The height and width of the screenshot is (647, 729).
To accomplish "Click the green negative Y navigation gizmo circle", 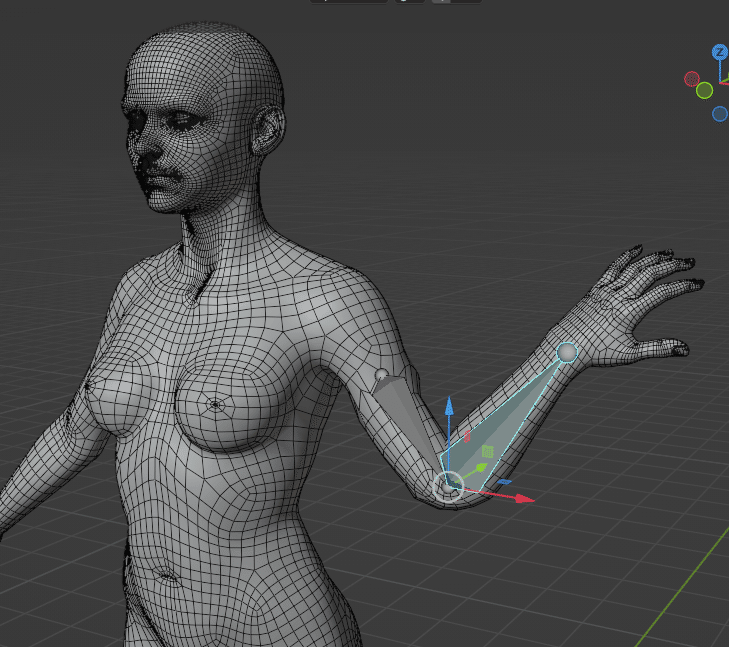I will coord(704,90).
